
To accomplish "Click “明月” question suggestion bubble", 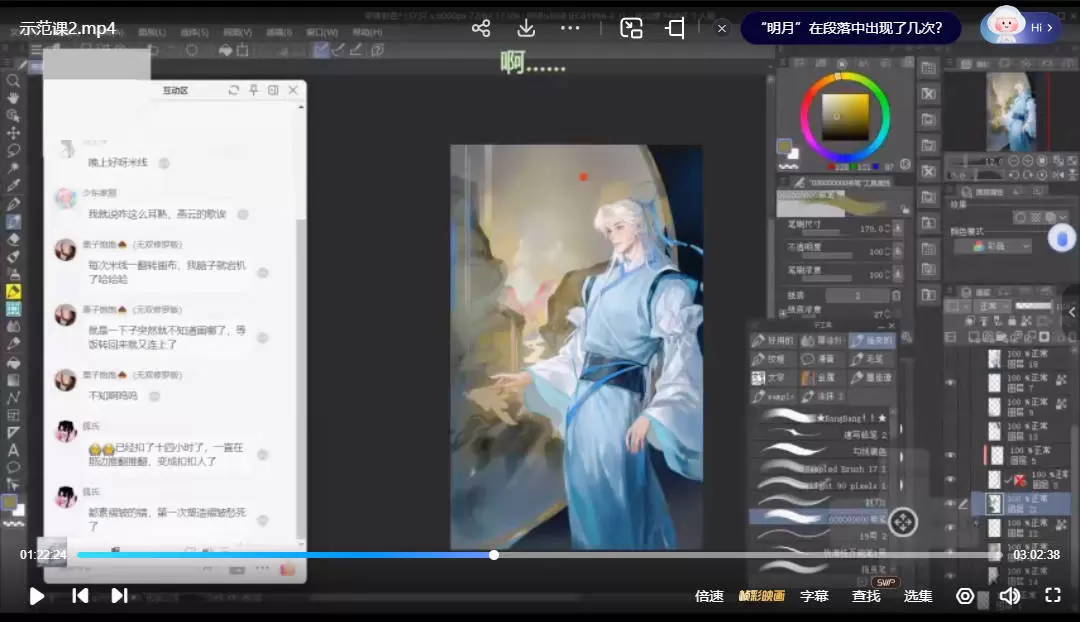I will tap(850, 28).
